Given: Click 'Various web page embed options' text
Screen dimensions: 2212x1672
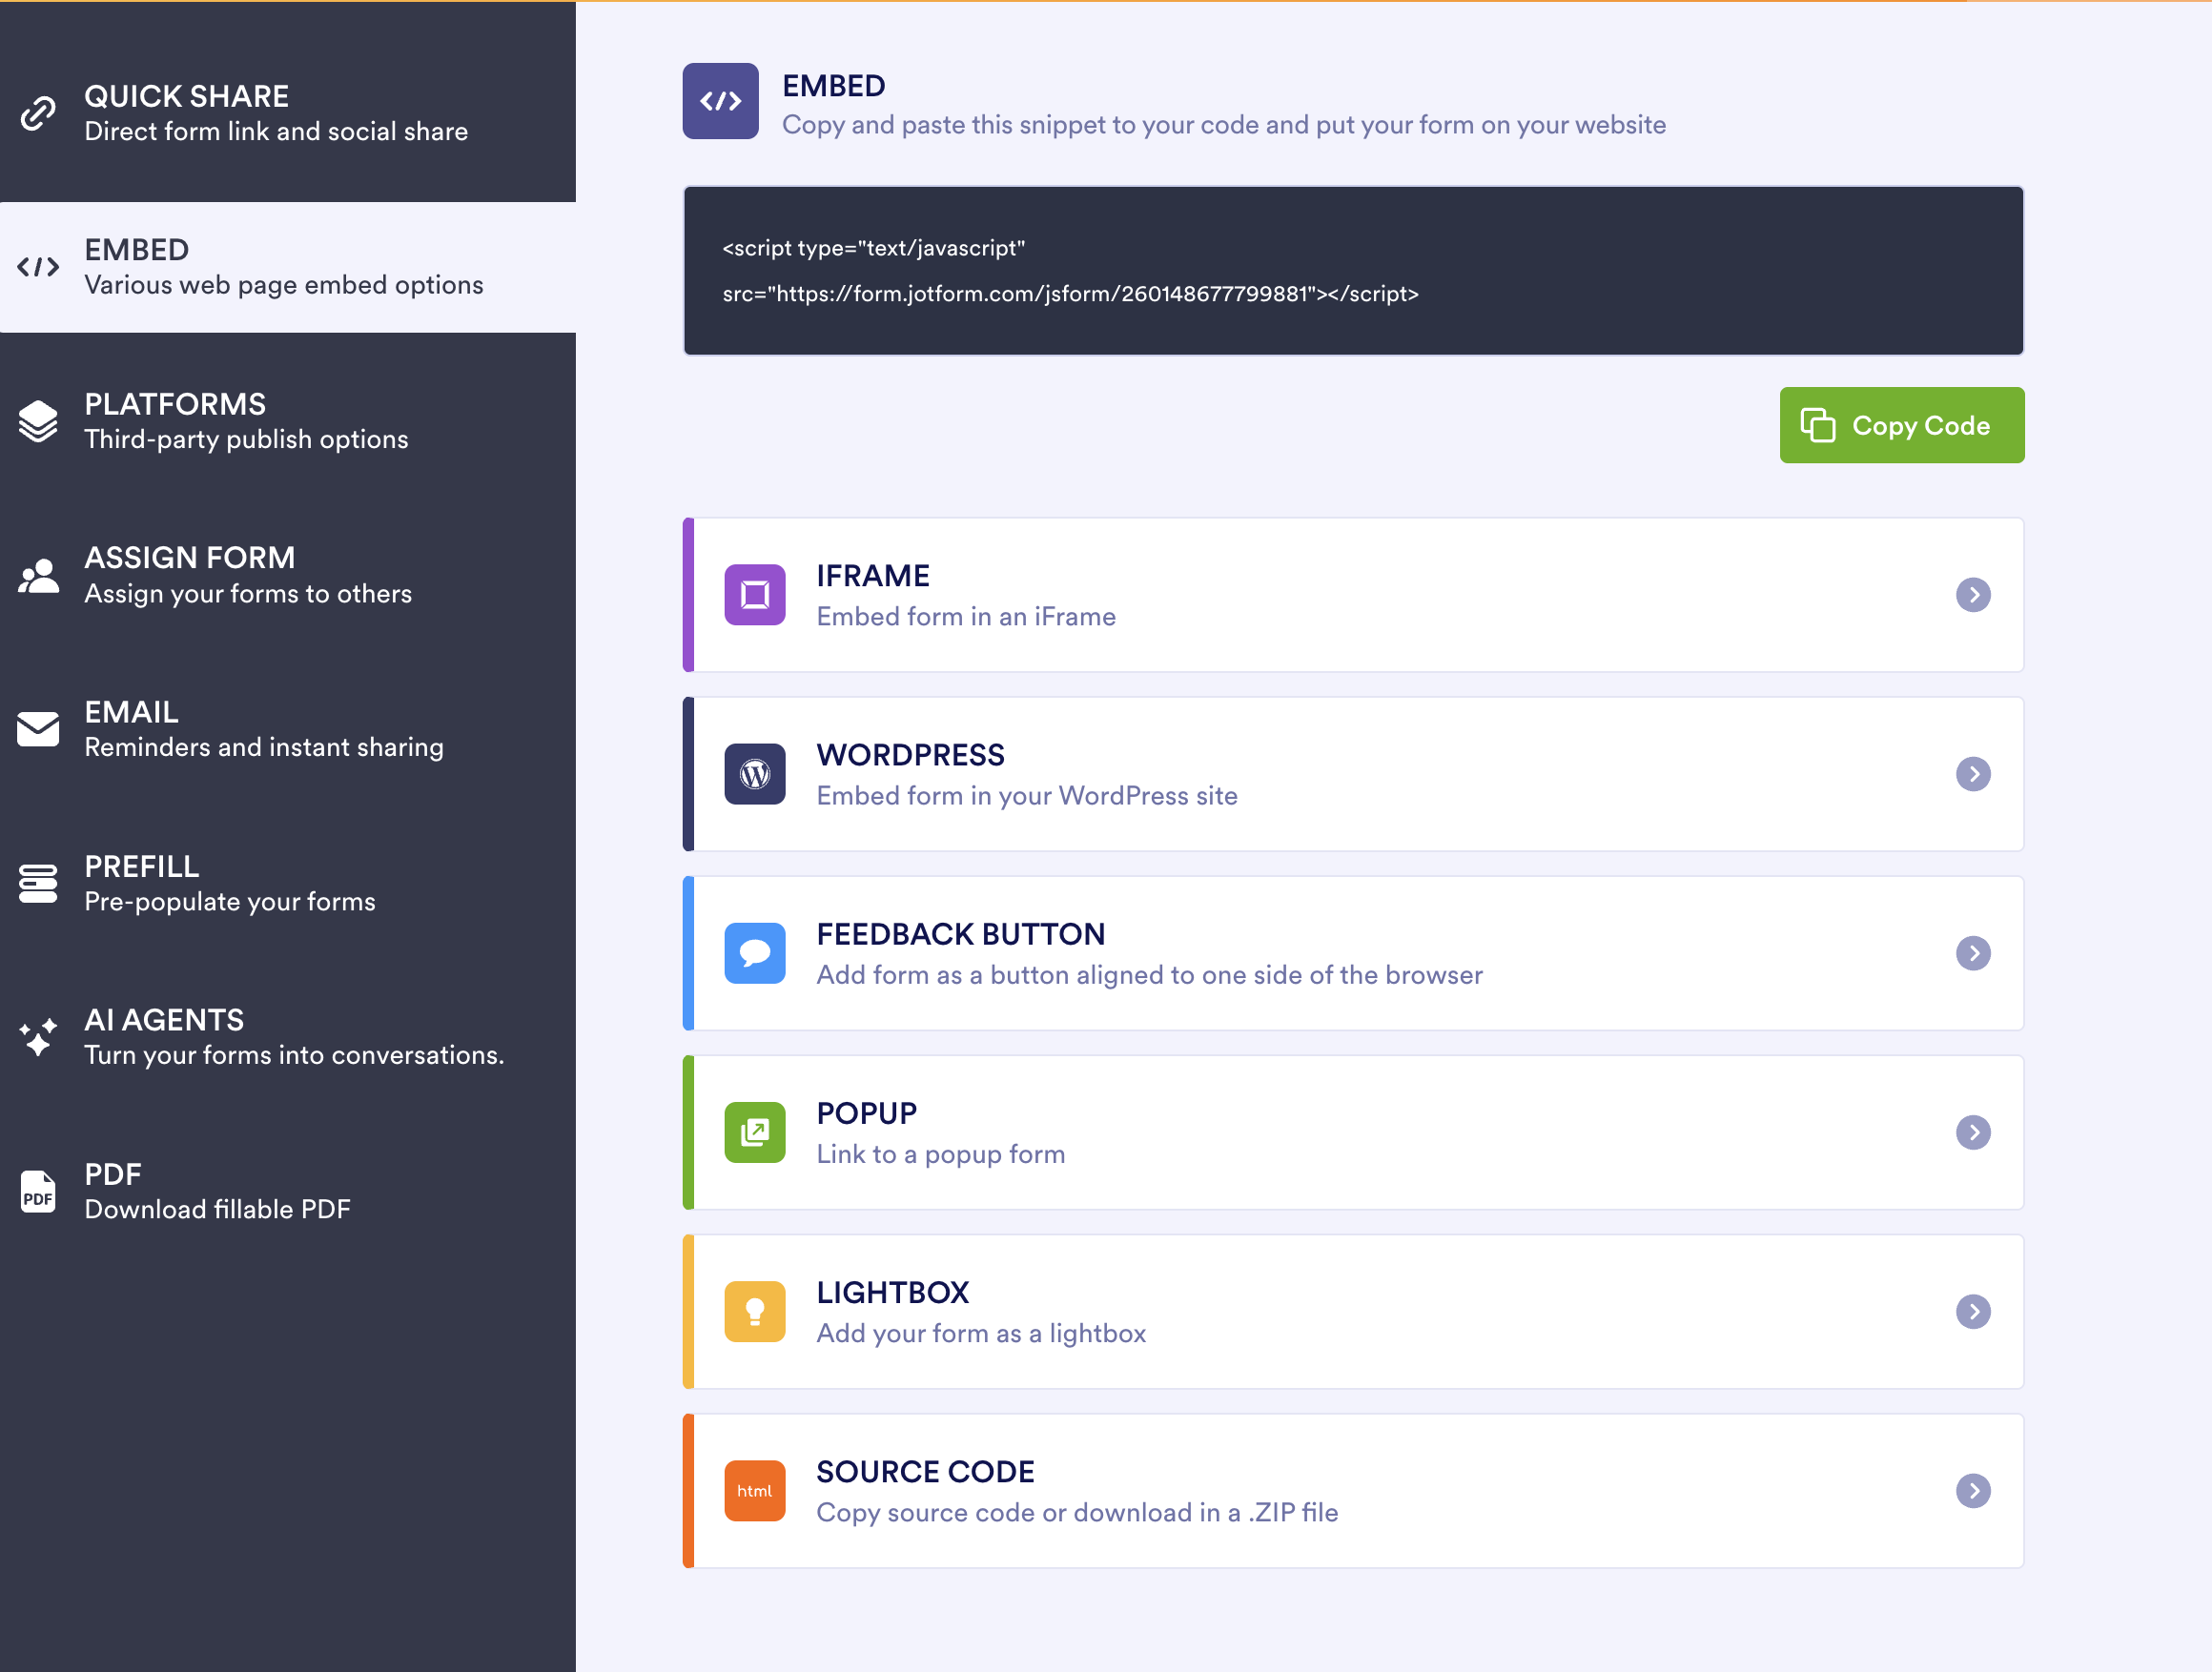Looking at the screenshot, I should [x=283, y=285].
